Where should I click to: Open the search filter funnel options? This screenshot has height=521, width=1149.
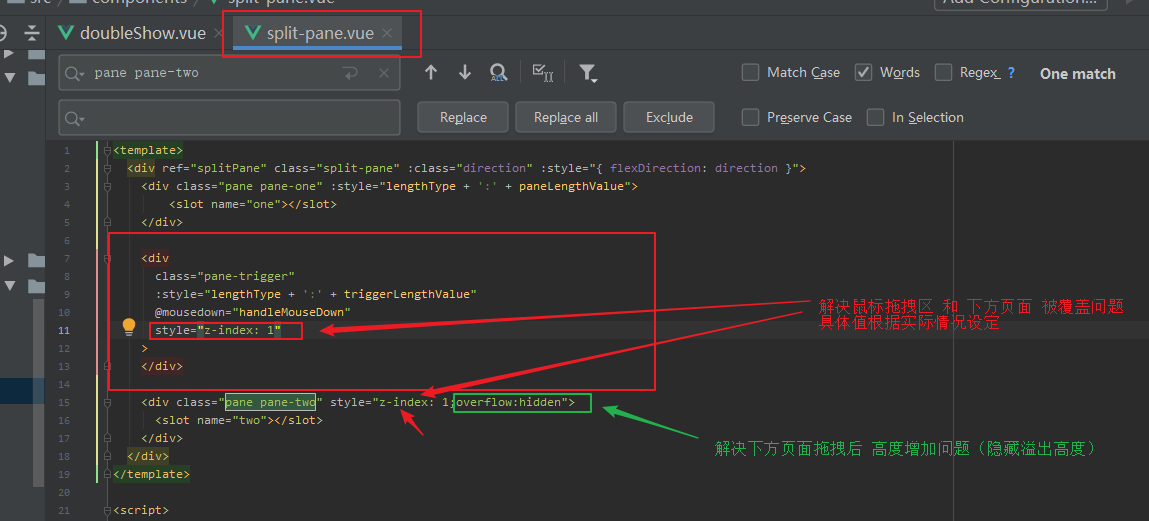point(587,72)
